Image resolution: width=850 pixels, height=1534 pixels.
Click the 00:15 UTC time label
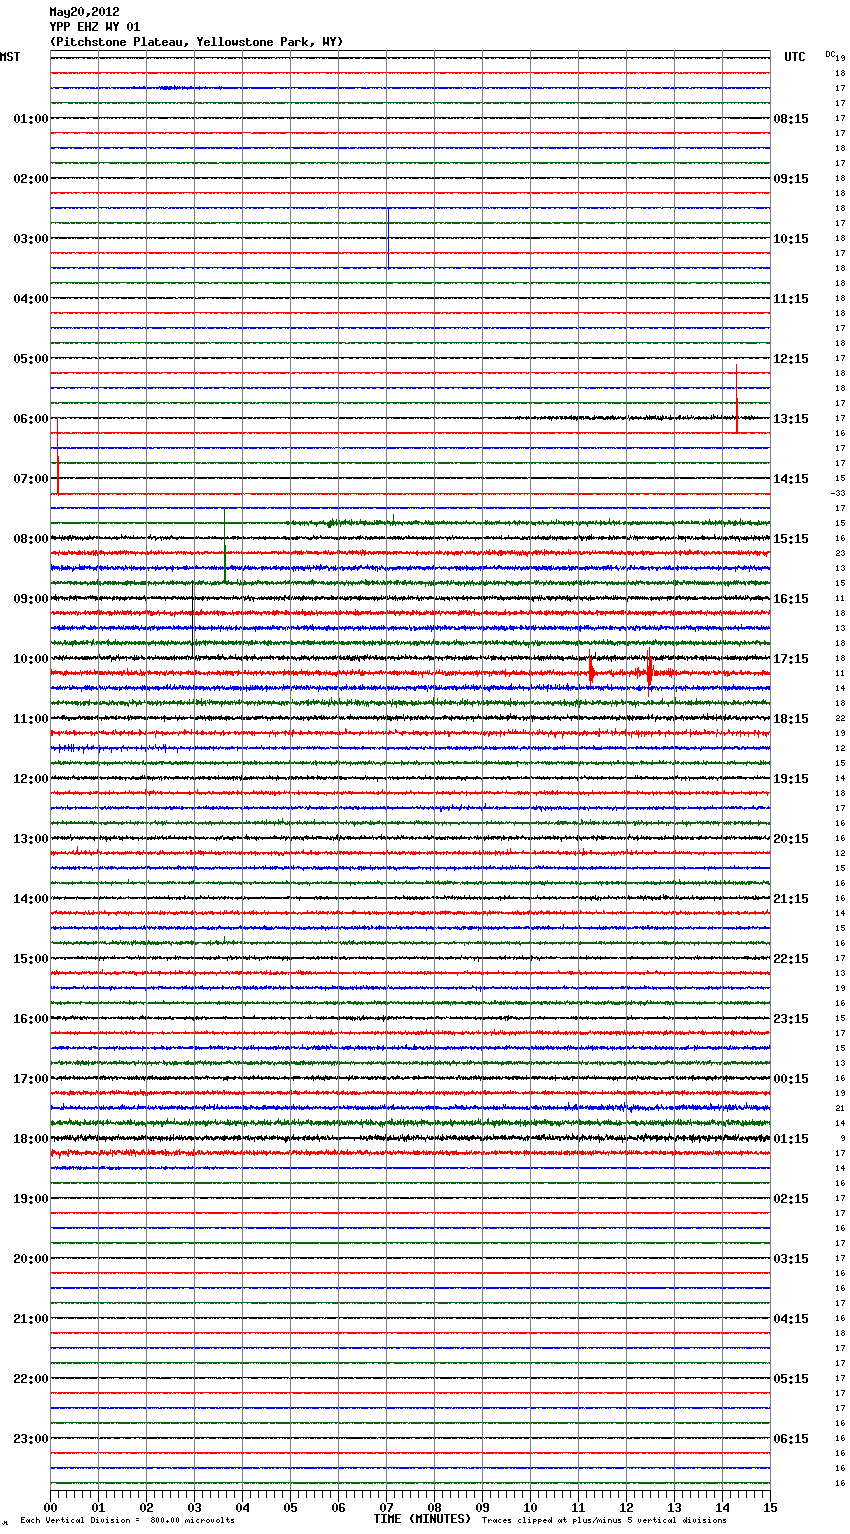(x=791, y=1079)
